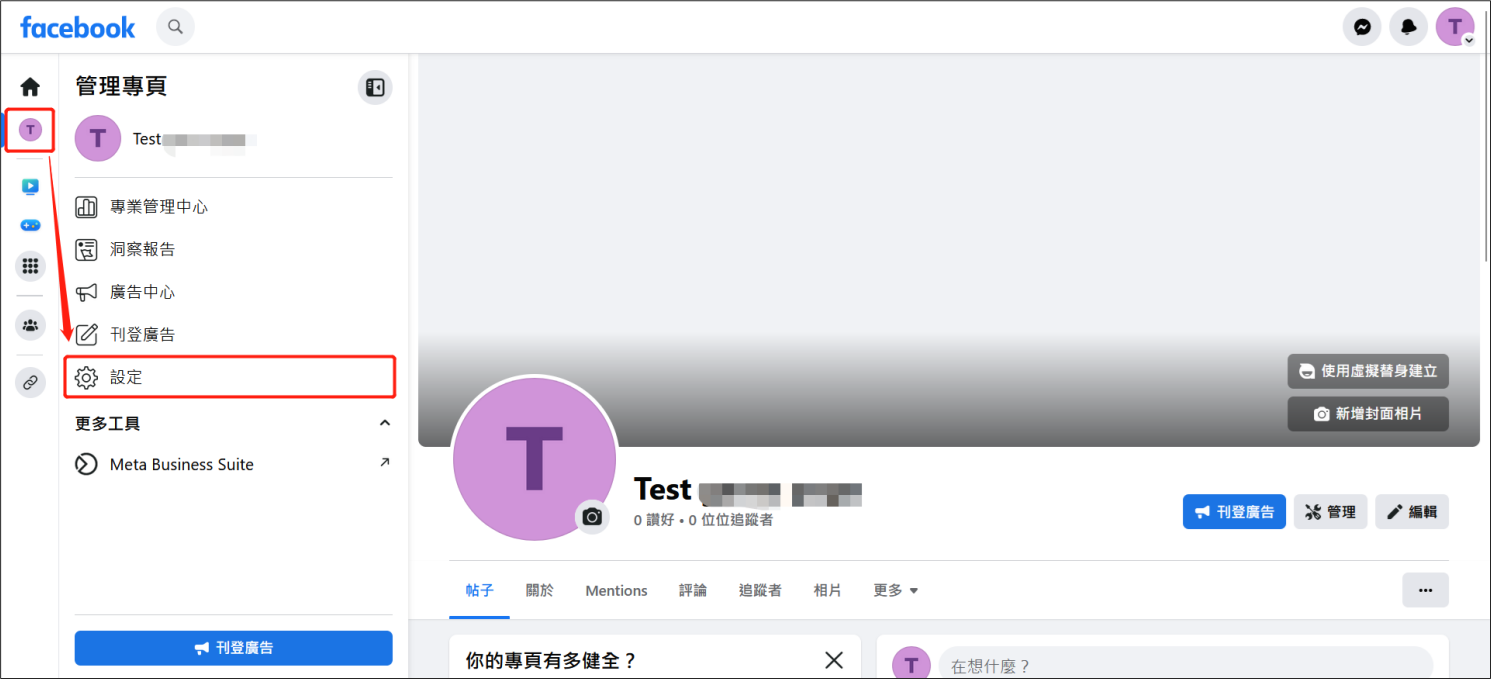The width and height of the screenshot is (1491, 679).
Task: Switch to the Mentions tab
Action: pyautogui.click(x=615, y=590)
